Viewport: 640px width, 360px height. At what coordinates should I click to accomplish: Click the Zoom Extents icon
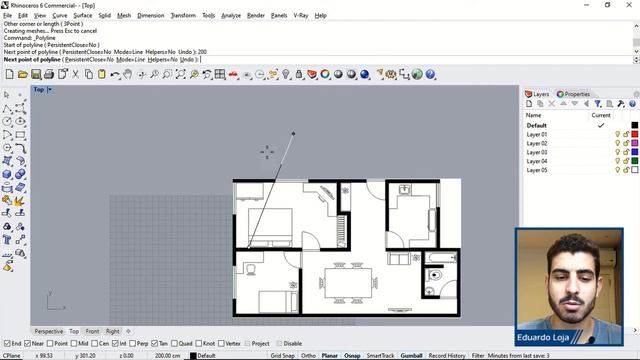pyautogui.click(x=180, y=74)
